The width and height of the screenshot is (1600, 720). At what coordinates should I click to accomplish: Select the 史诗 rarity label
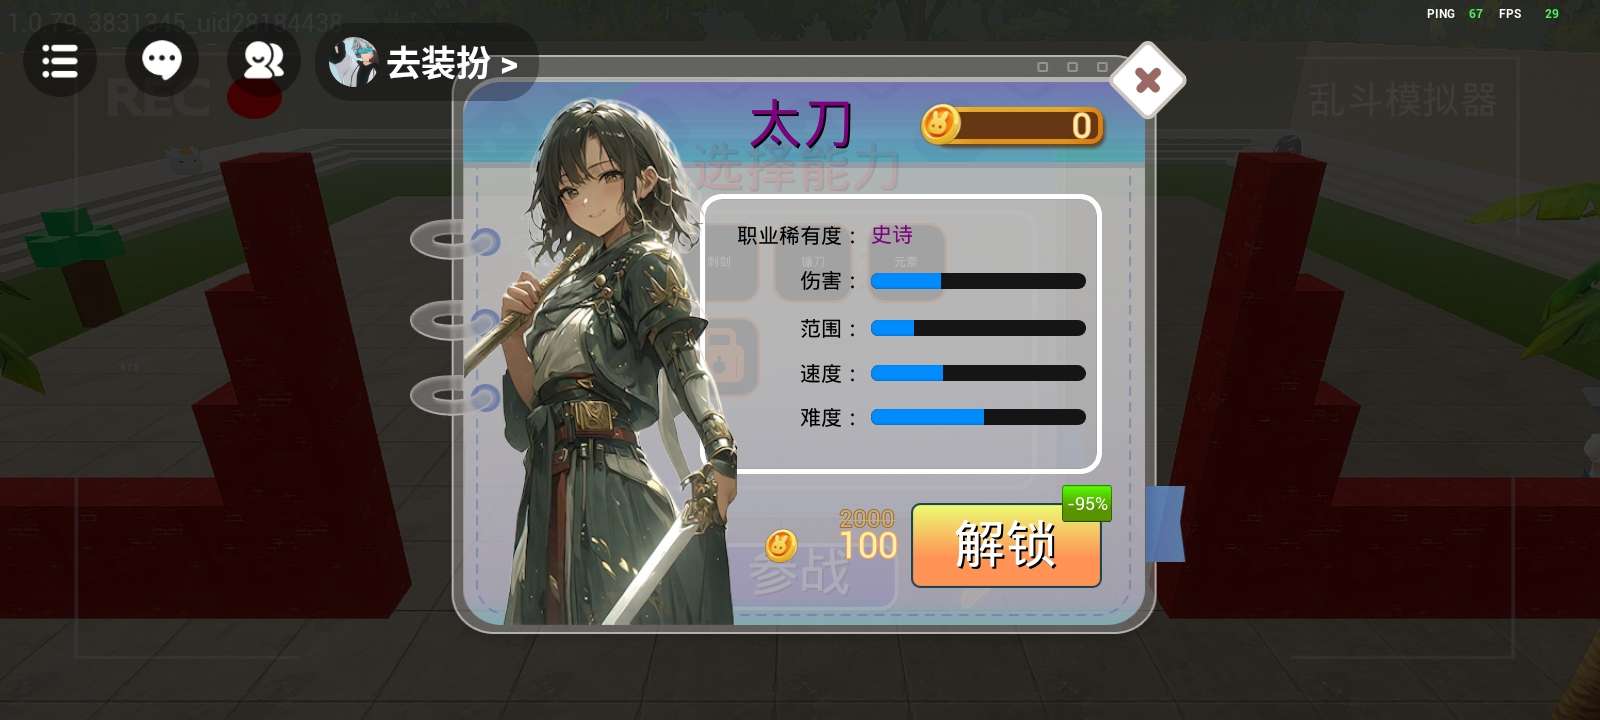pos(891,235)
